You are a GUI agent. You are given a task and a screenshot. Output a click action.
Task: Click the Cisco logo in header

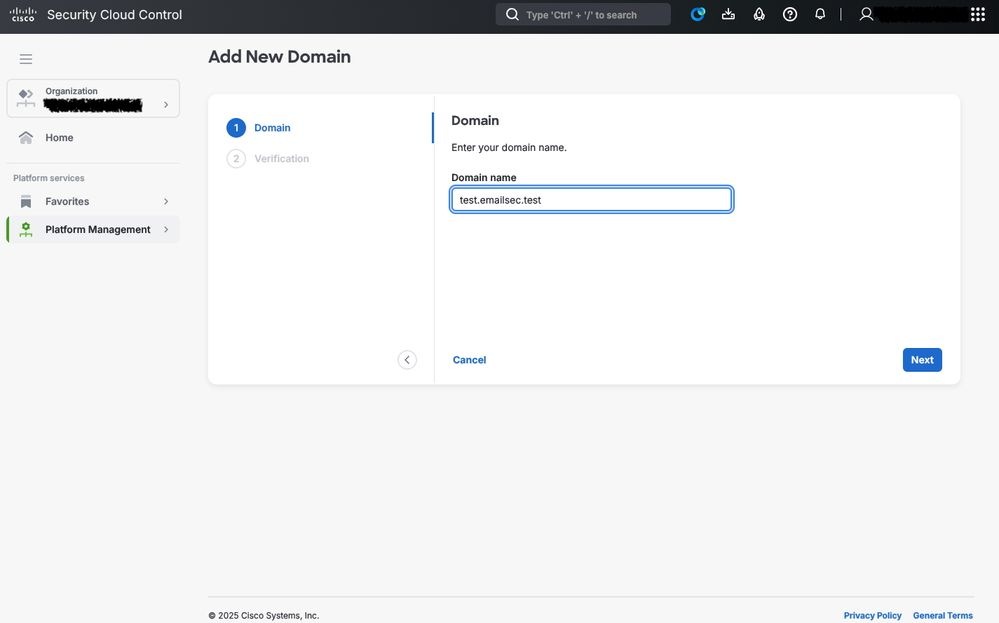tap(23, 14)
